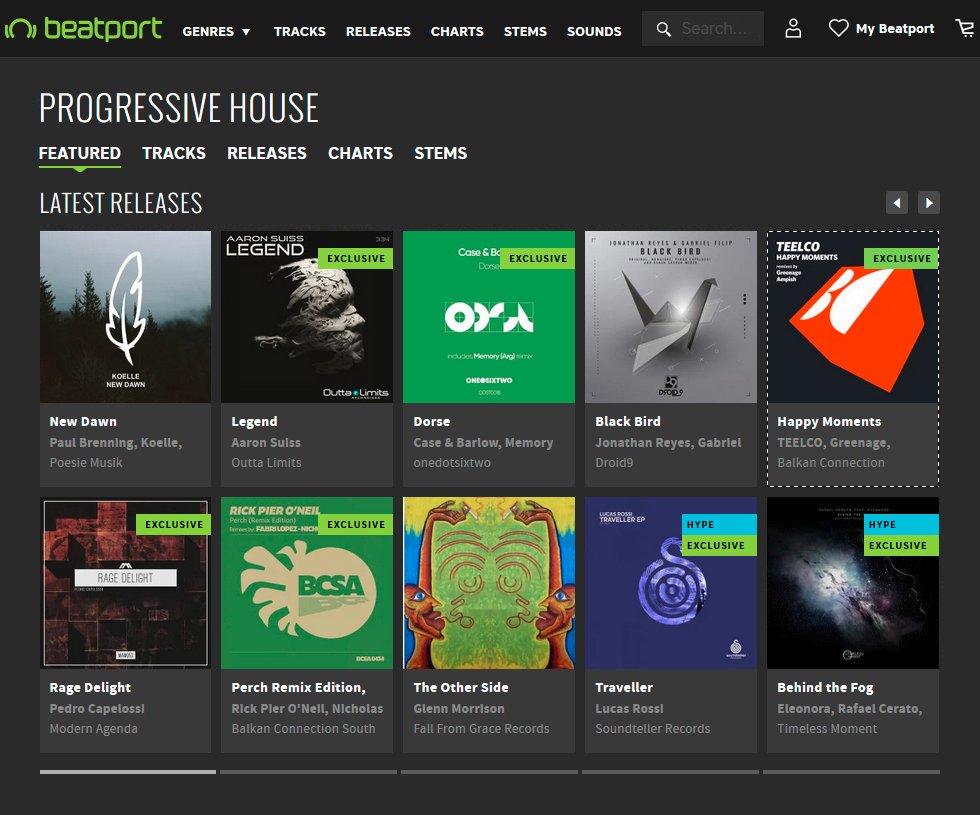Open artists Jonathan Reyes, Gabriel

pyautogui.click(x=668, y=442)
